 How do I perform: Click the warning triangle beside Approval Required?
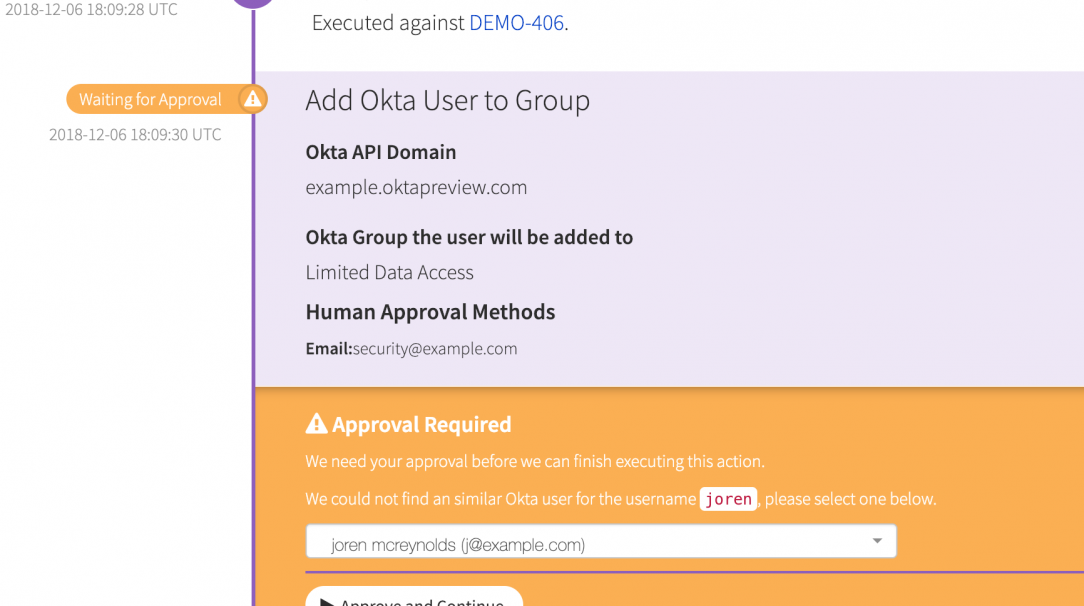pos(316,425)
